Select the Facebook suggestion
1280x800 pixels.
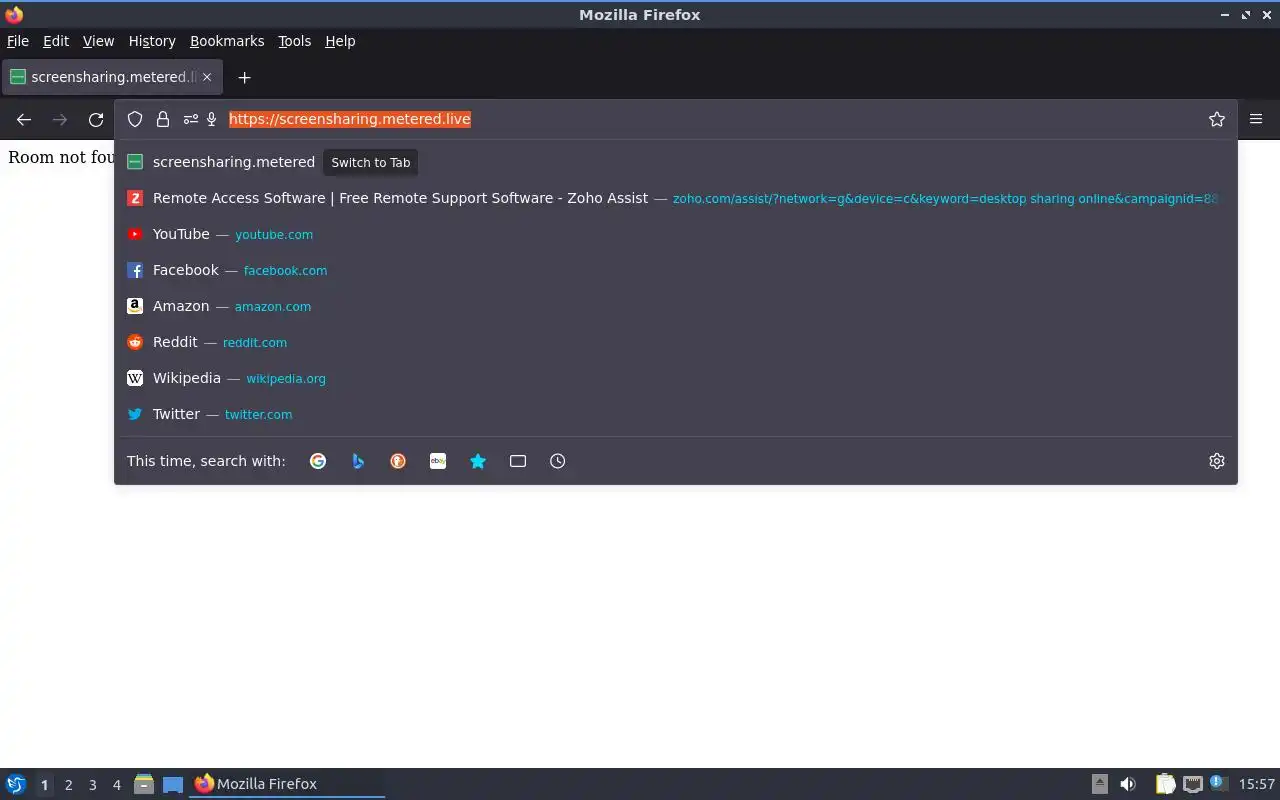pos(676,270)
